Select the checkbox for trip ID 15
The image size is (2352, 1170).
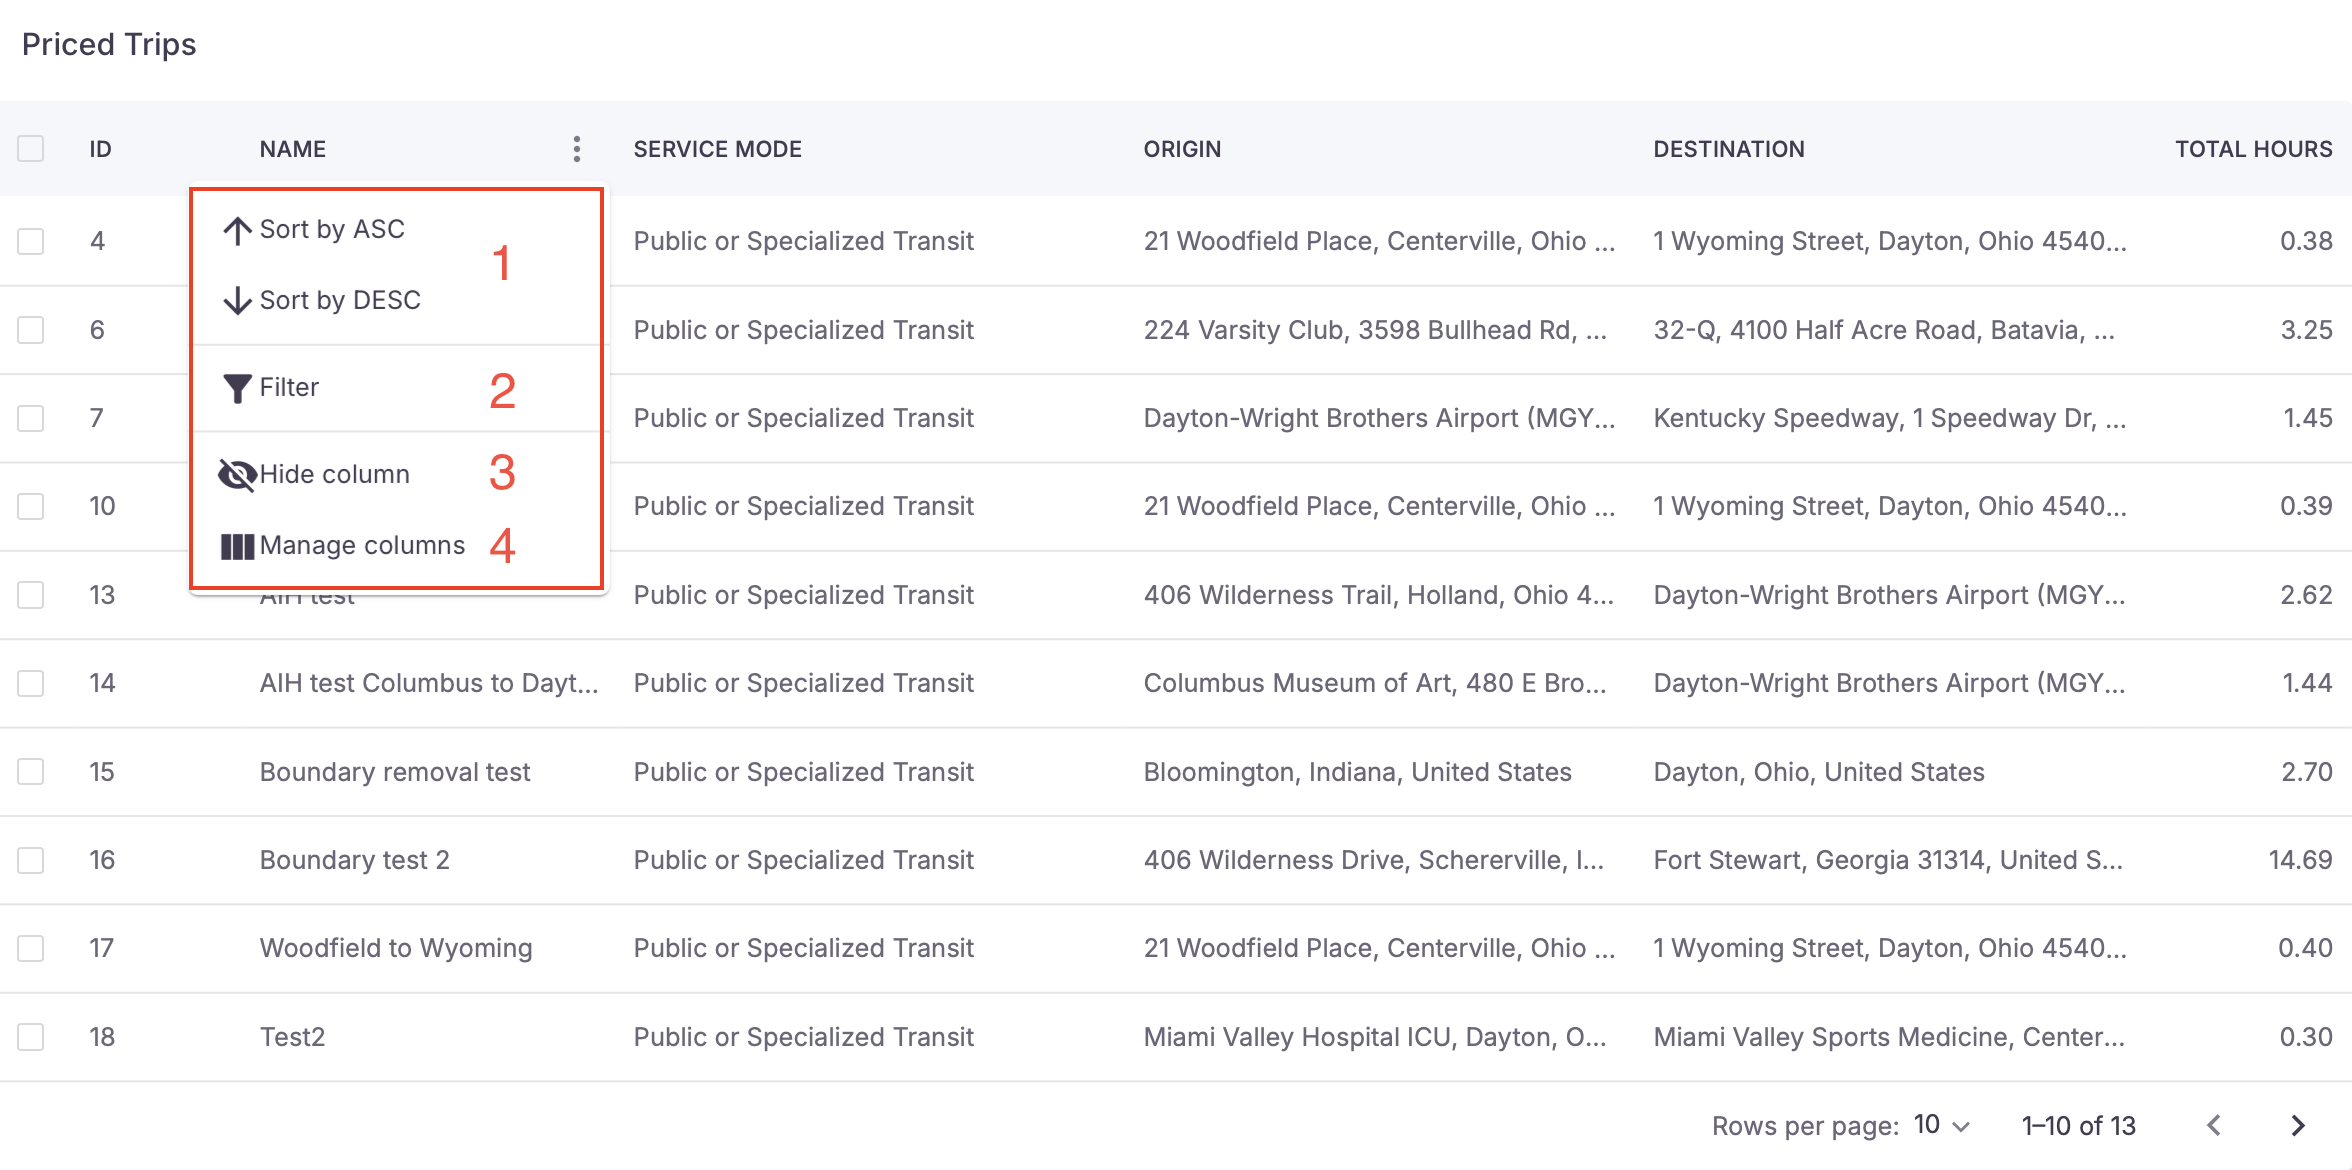31,772
